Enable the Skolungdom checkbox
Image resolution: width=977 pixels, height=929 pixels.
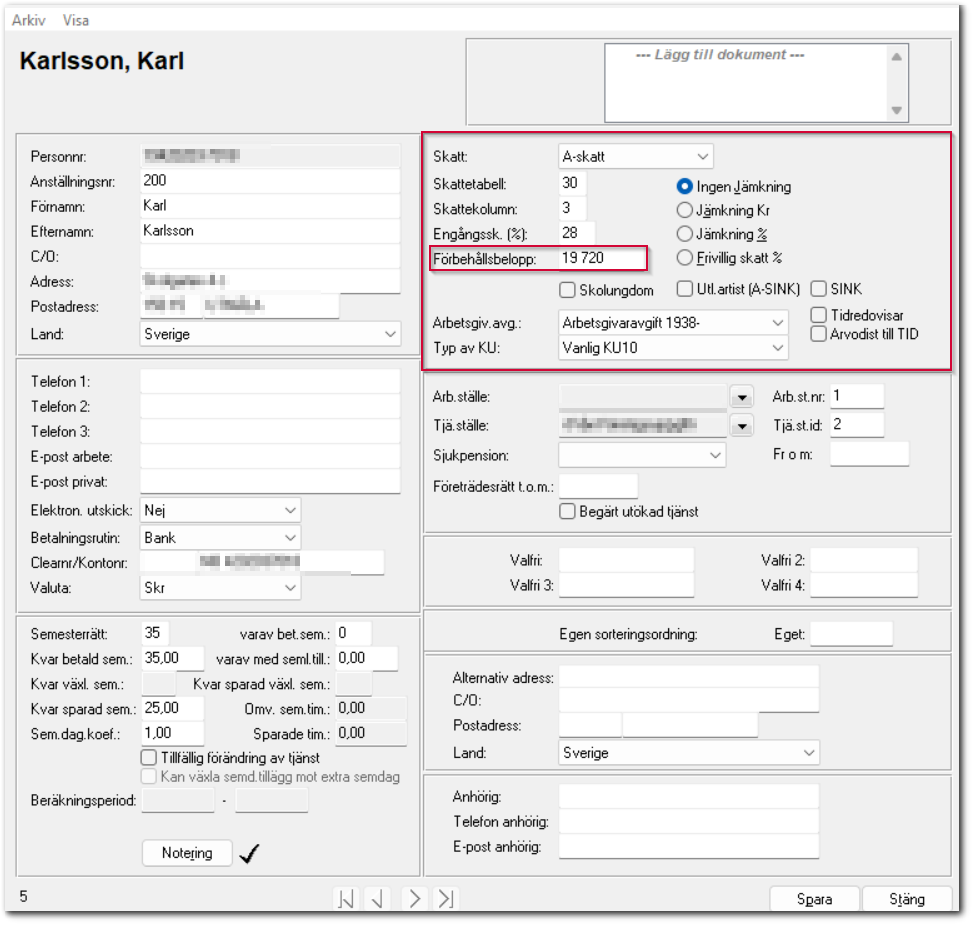point(568,290)
